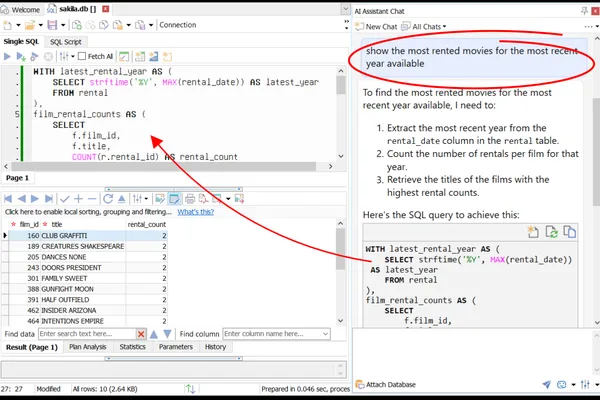600x400 pixels.
Task: Click replace-in-editor icon with green arrows
Action: click(551, 232)
